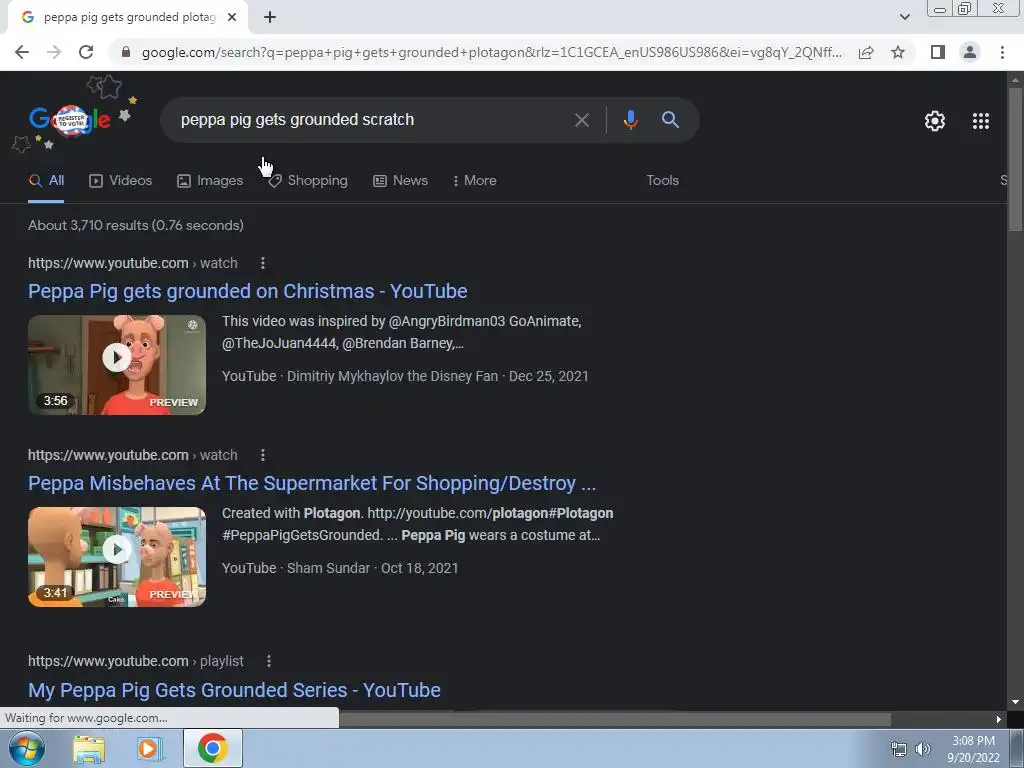Share this page using the share icon

pos(866,52)
